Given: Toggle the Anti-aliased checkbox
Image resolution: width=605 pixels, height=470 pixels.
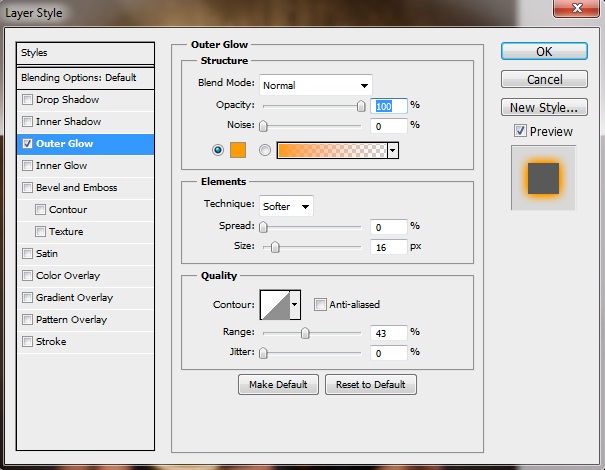Looking at the screenshot, I should [x=320, y=304].
